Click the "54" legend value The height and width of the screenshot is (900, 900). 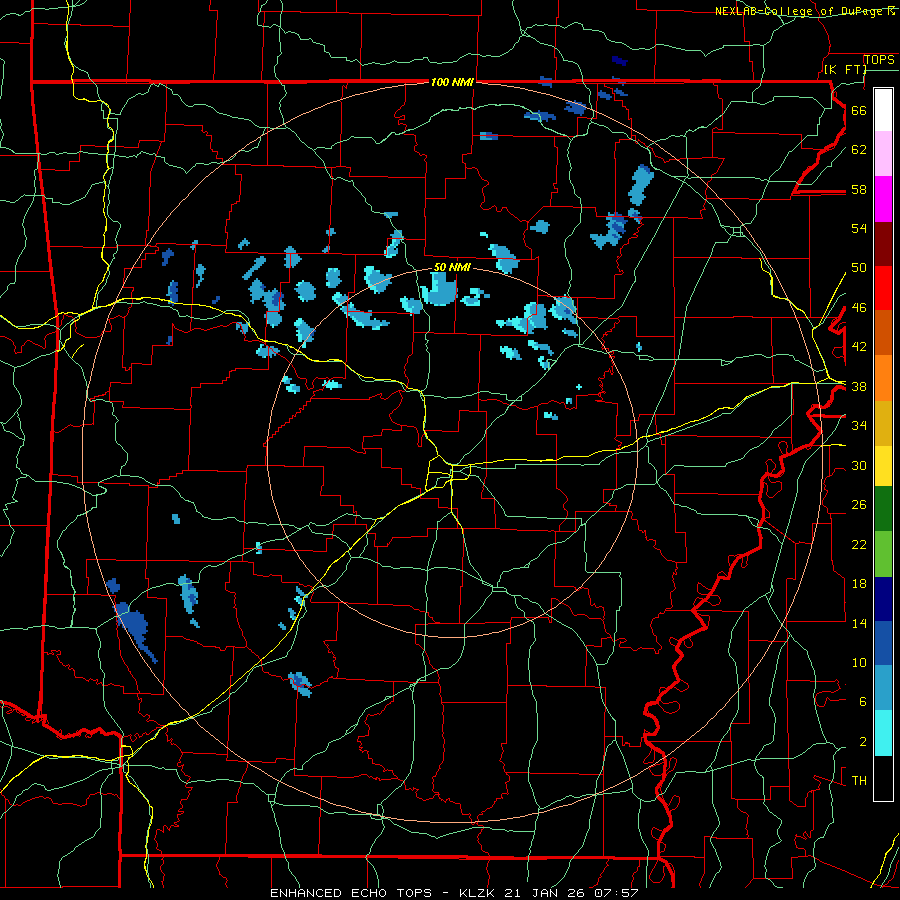[x=859, y=228]
